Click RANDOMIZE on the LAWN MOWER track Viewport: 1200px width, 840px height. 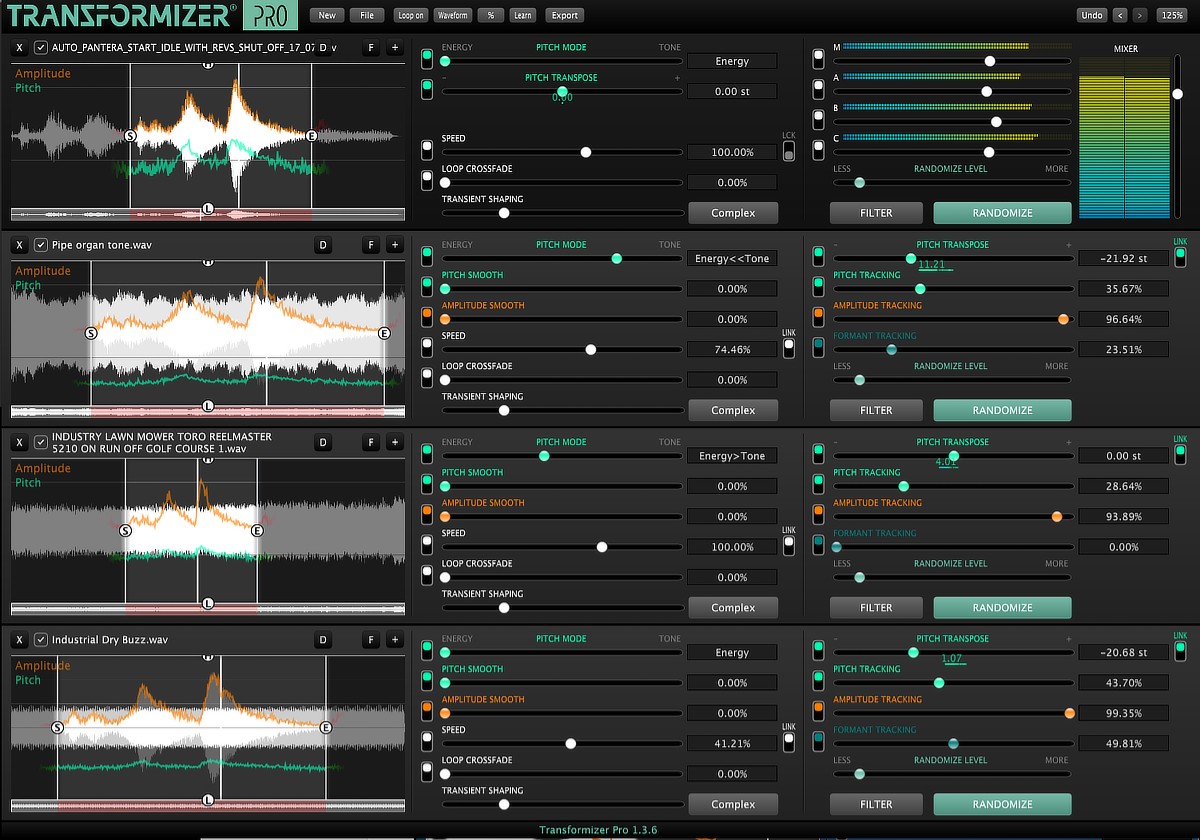tap(1002, 607)
